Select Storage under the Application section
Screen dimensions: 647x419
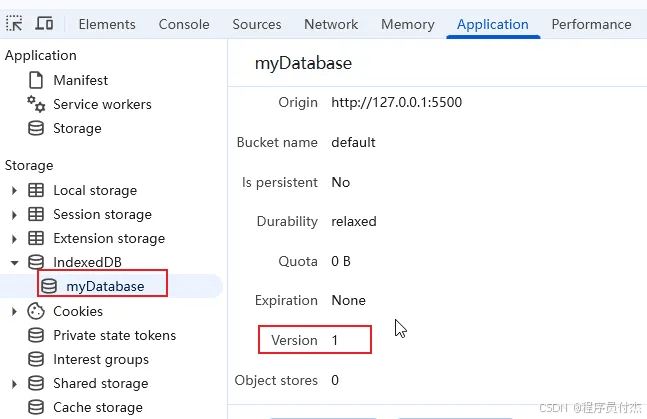pos(77,128)
